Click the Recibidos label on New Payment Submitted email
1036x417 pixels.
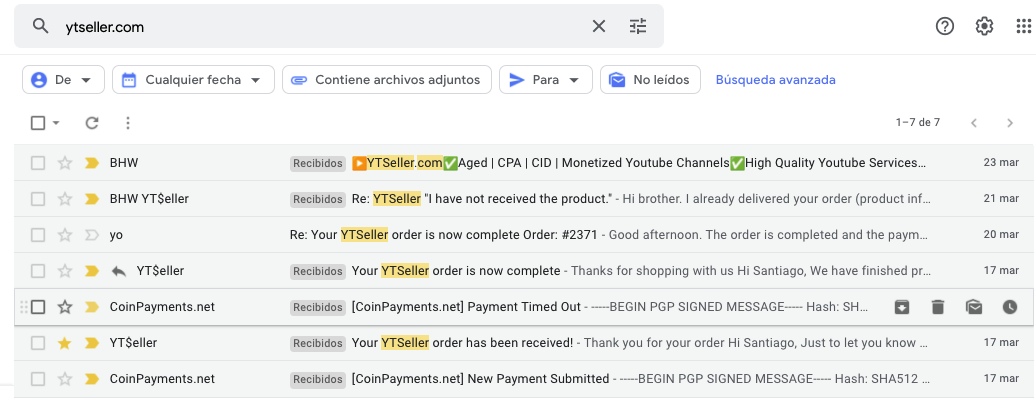point(318,379)
